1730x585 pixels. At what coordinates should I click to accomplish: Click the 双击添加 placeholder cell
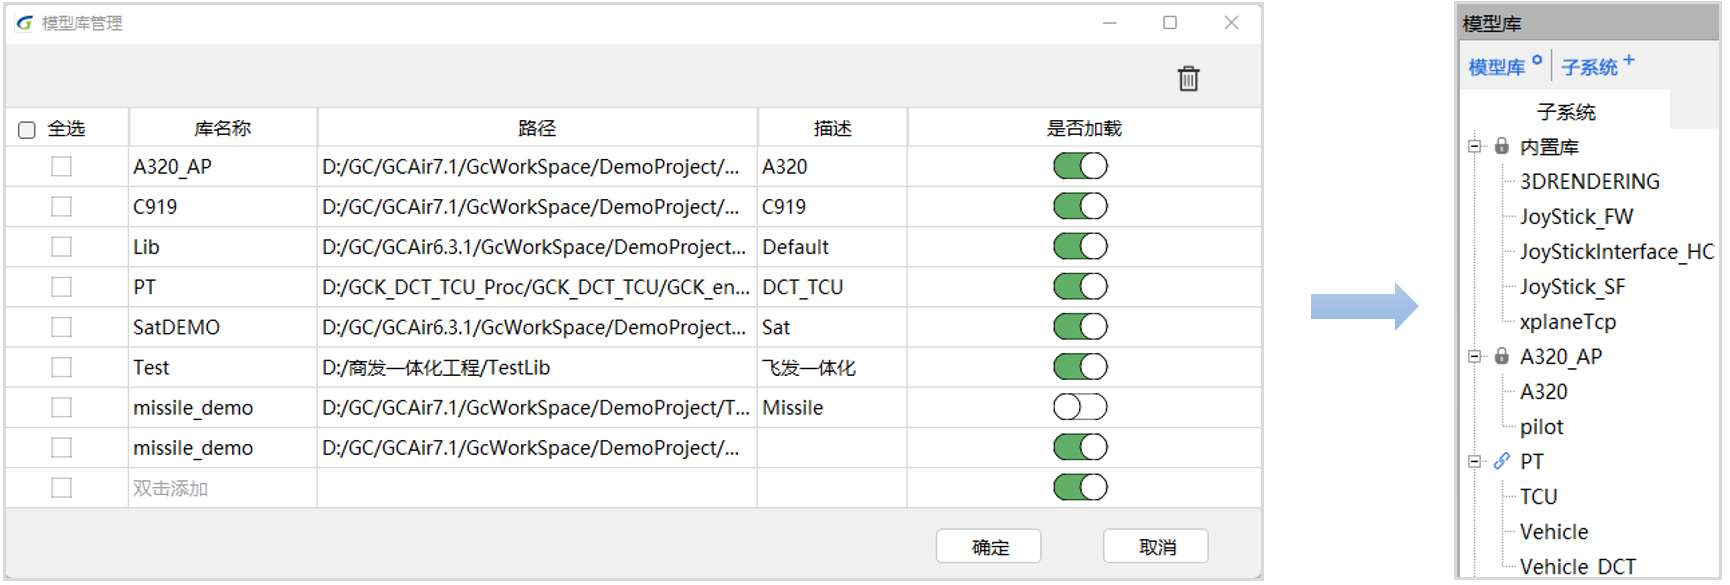tap(171, 489)
